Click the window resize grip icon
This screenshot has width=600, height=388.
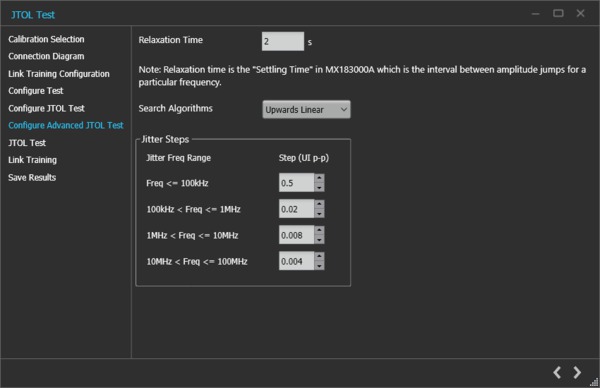point(594,382)
